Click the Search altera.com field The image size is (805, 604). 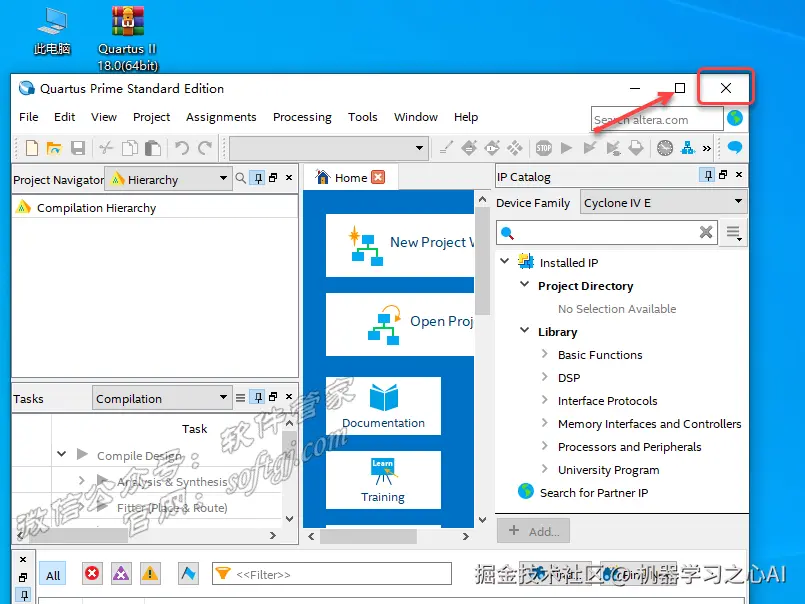[657, 119]
